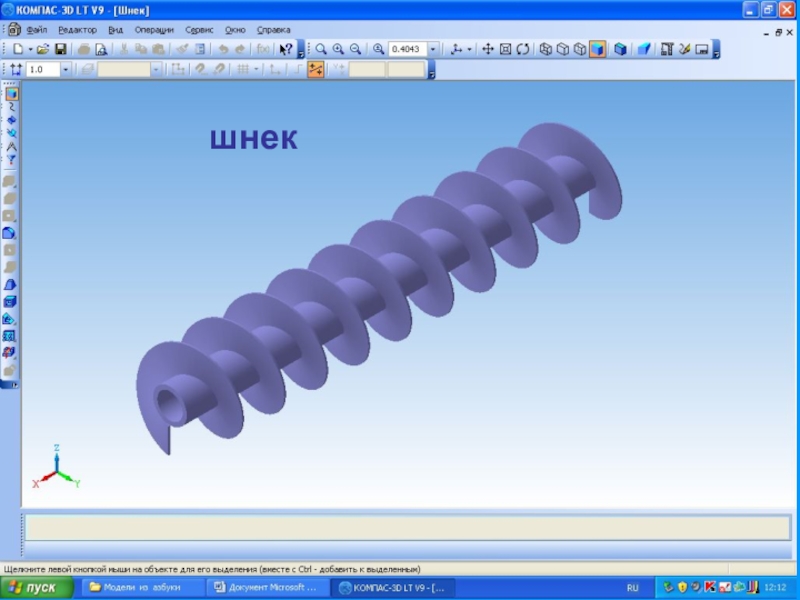Switch to thin hidden lines display
The image size is (800, 600).
[x=580, y=49]
